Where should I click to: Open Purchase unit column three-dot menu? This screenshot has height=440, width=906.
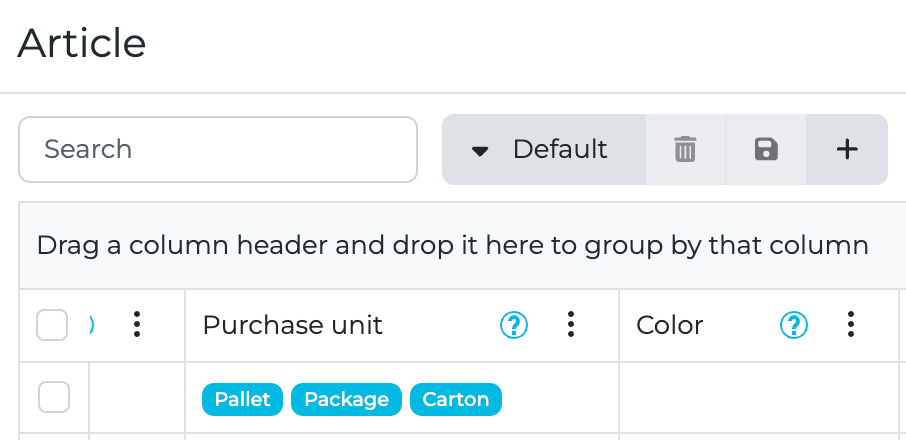[571, 324]
